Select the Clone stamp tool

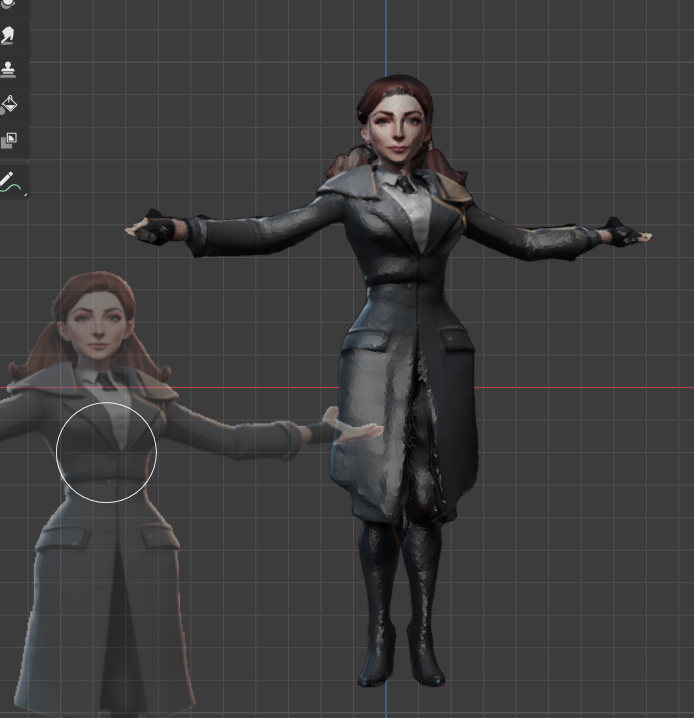click(x=10, y=69)
